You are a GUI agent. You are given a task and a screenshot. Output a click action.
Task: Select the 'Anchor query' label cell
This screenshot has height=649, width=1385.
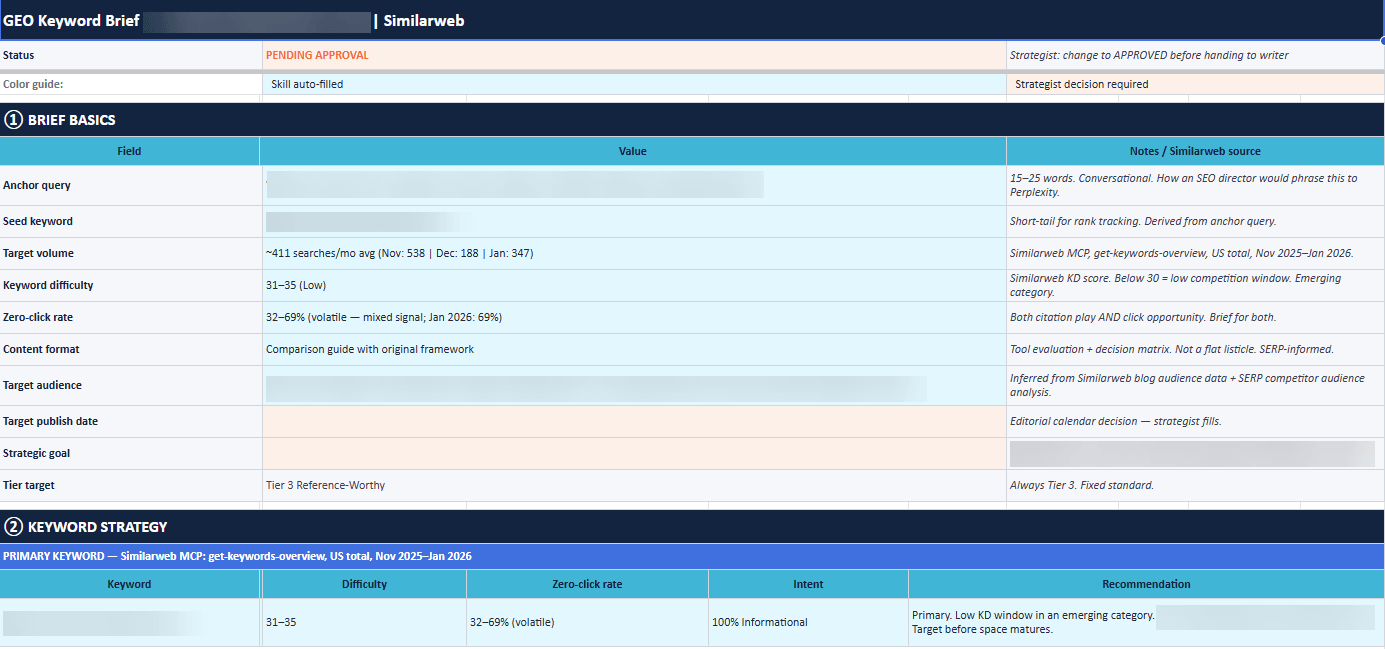(130, 185)
